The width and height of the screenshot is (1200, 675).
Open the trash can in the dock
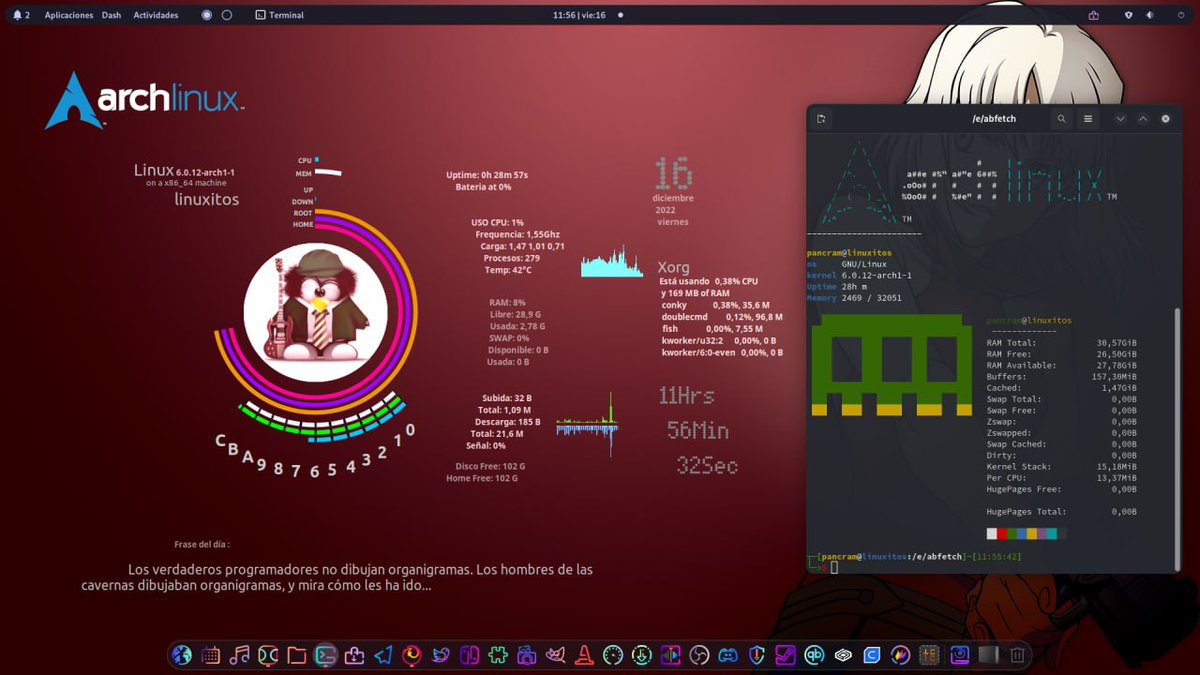click(1017, 655)
